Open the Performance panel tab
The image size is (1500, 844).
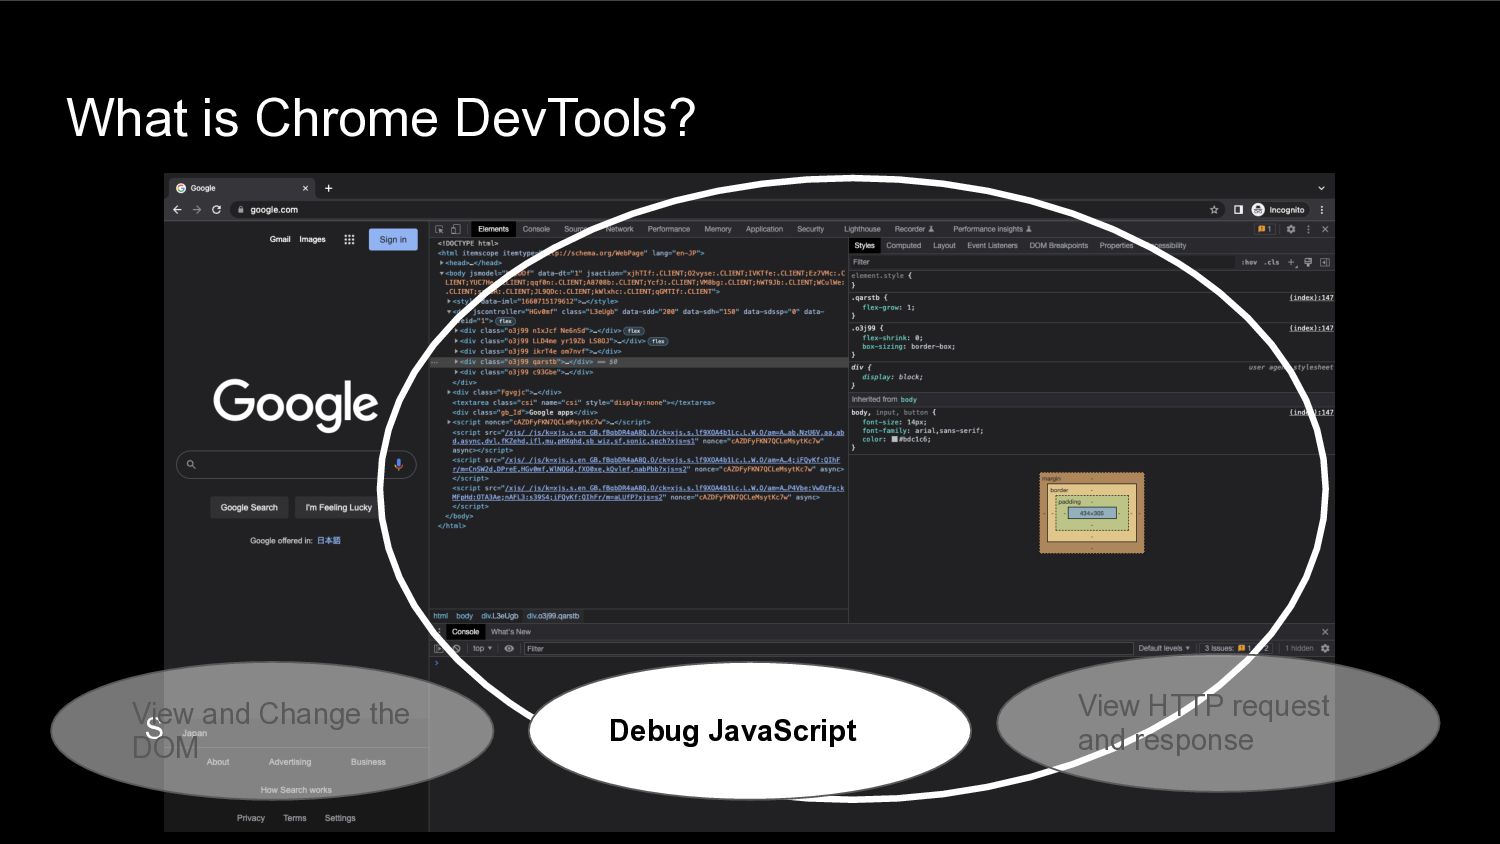pyautogui.click(x=668, y=229)
